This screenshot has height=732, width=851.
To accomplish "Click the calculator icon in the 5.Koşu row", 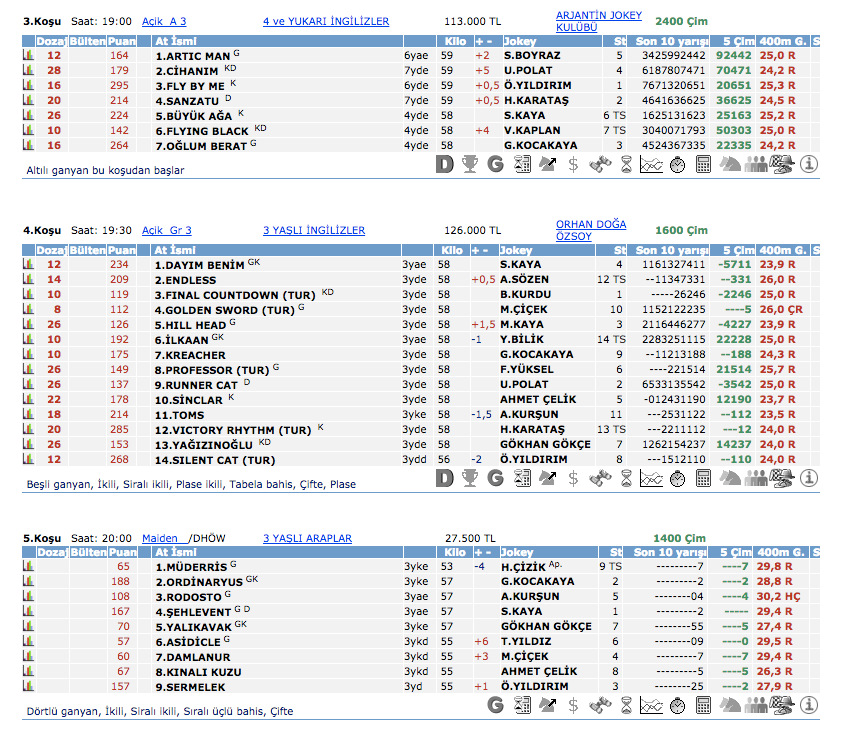I will tap(703, 705).
